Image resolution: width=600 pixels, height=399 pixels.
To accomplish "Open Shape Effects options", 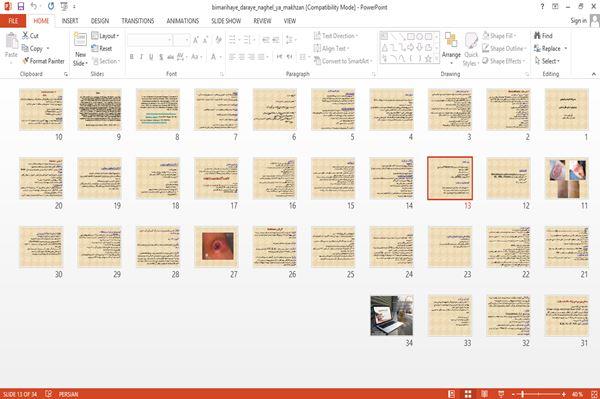I will point(503,61).
